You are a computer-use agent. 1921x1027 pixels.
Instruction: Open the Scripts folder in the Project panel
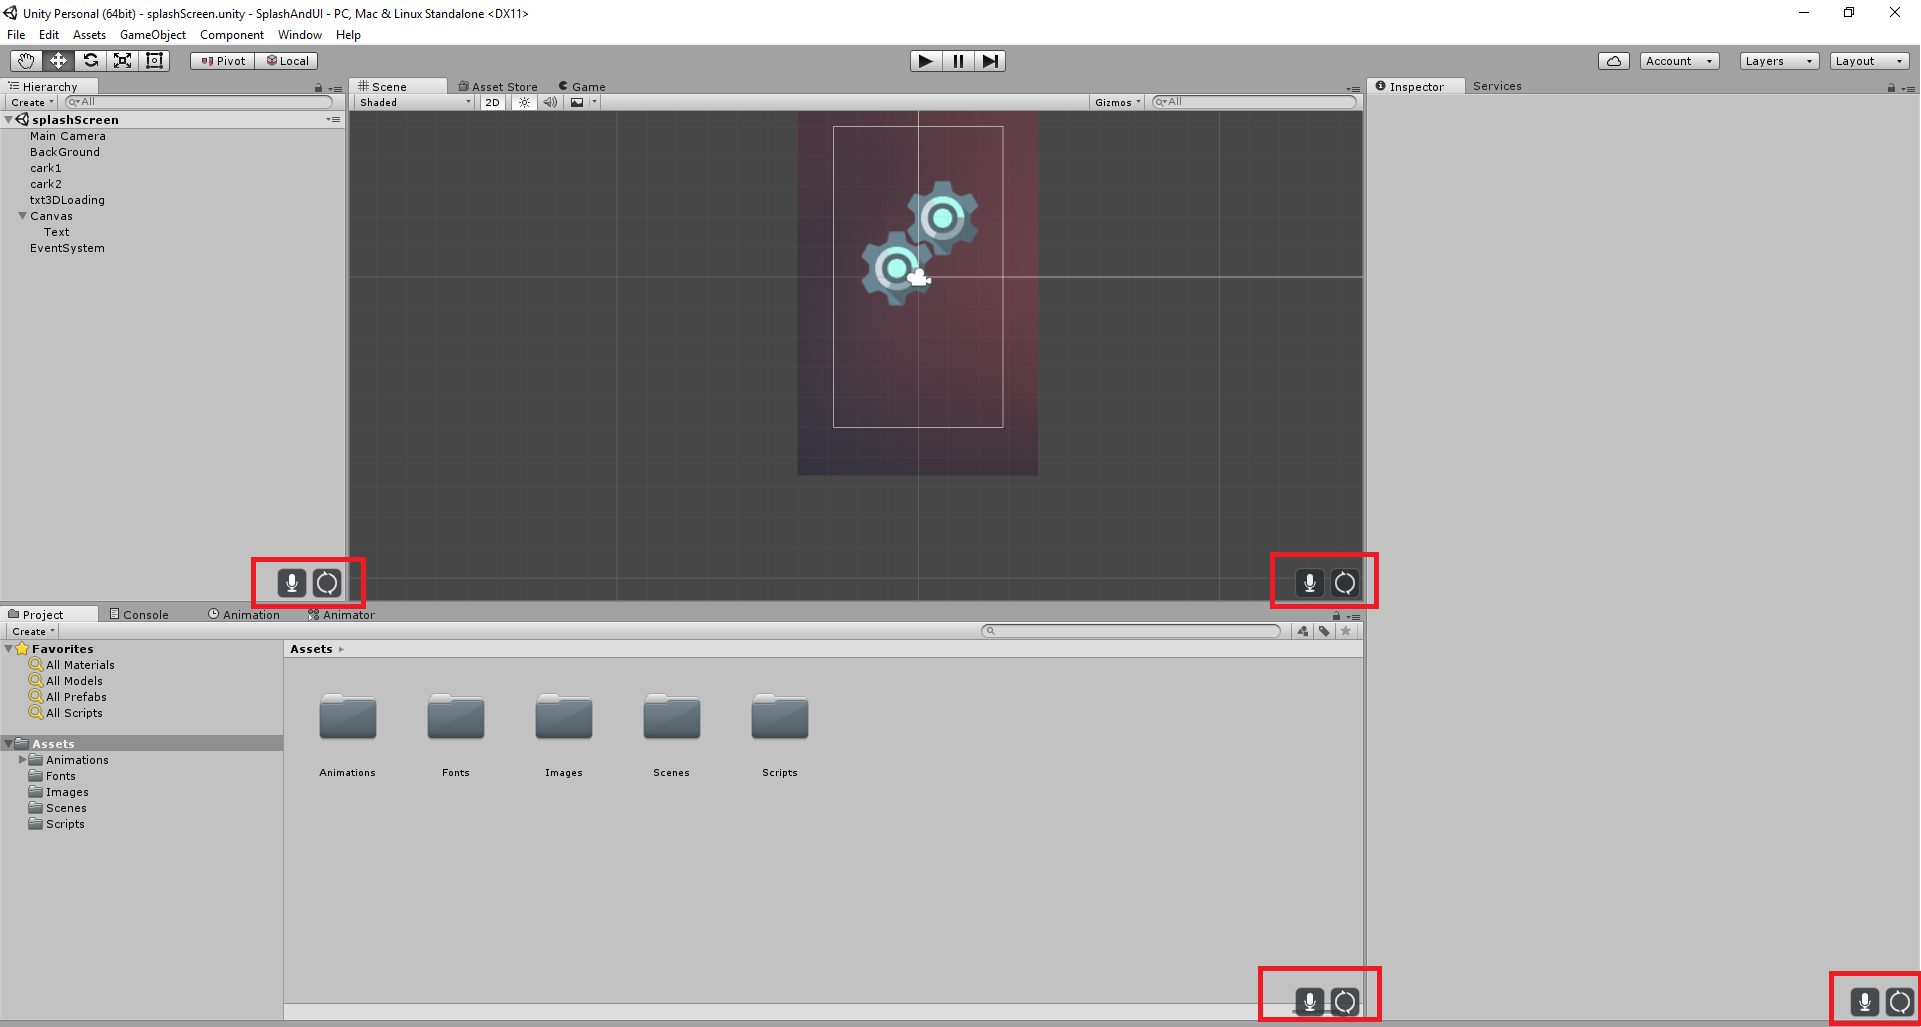pos(779,718)
